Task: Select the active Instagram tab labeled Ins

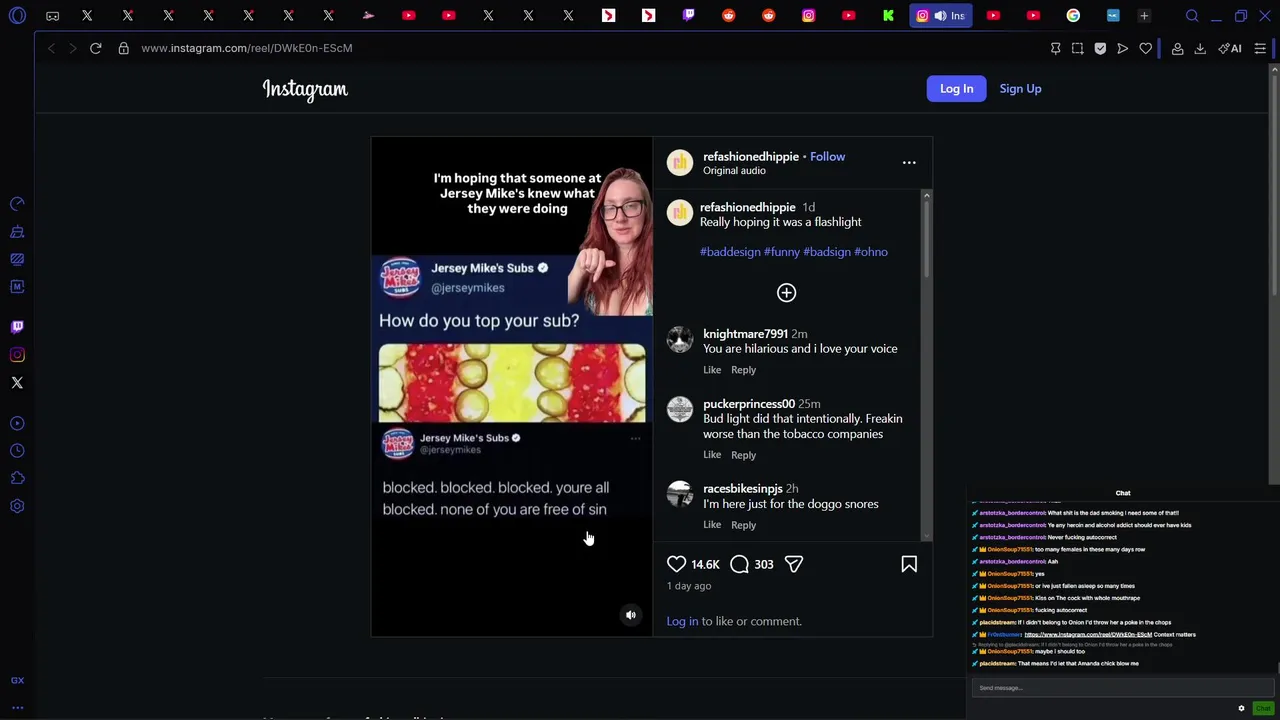Action: coord(941,16)
